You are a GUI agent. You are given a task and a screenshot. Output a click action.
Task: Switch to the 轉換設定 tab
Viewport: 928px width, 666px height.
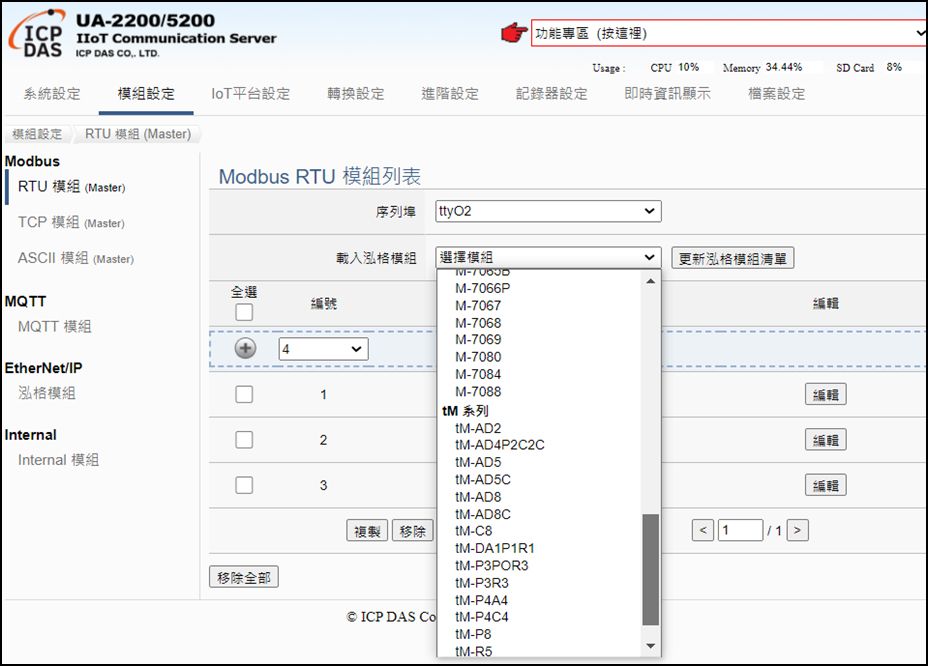(356, 94)
